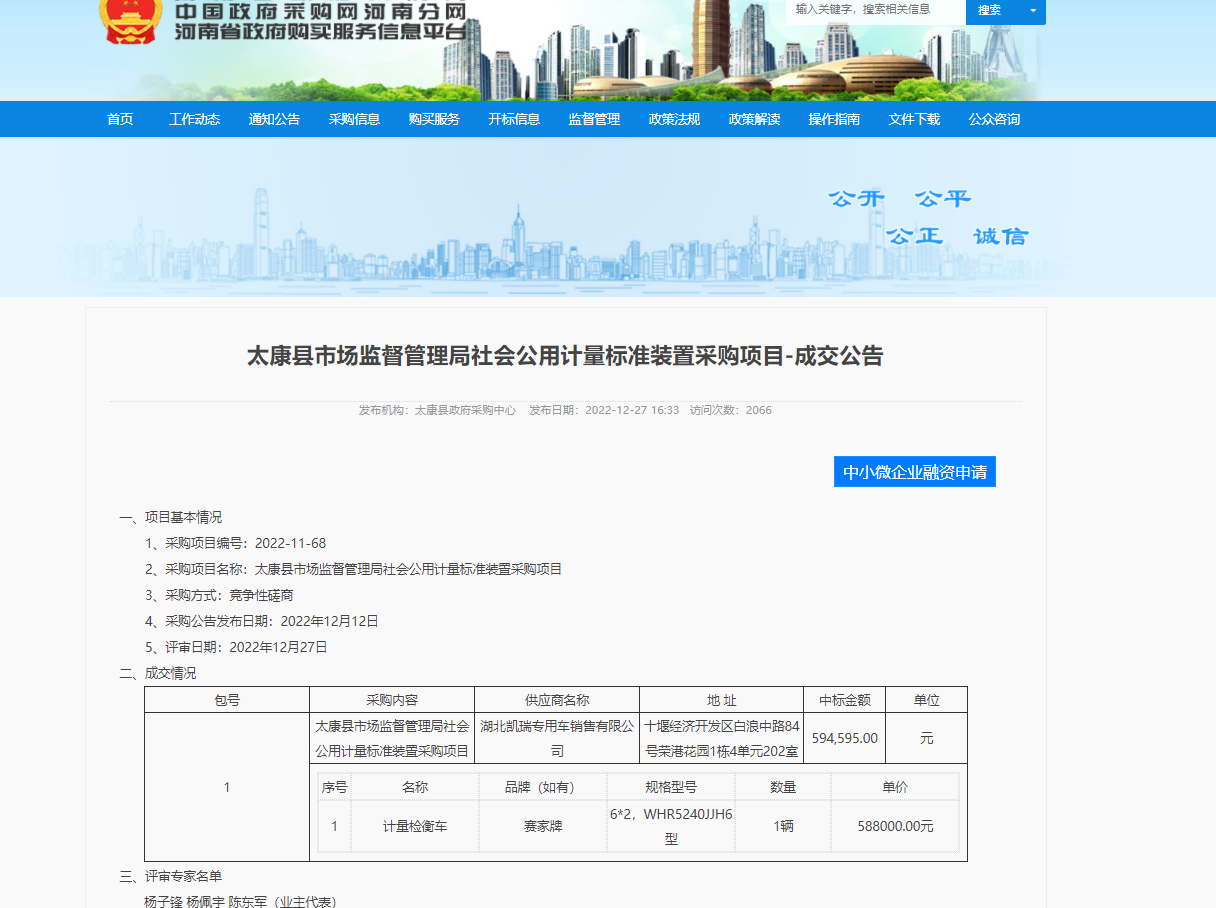Click the 搜索 search button
The width and height of the screenshot is (1216, 908).
pyautogui.click(x=990, y=11)
